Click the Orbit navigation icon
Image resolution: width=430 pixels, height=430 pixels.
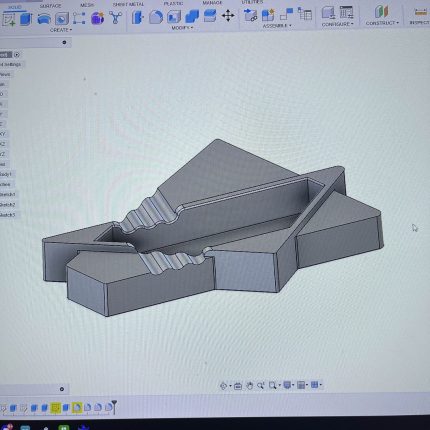(223, 386)
